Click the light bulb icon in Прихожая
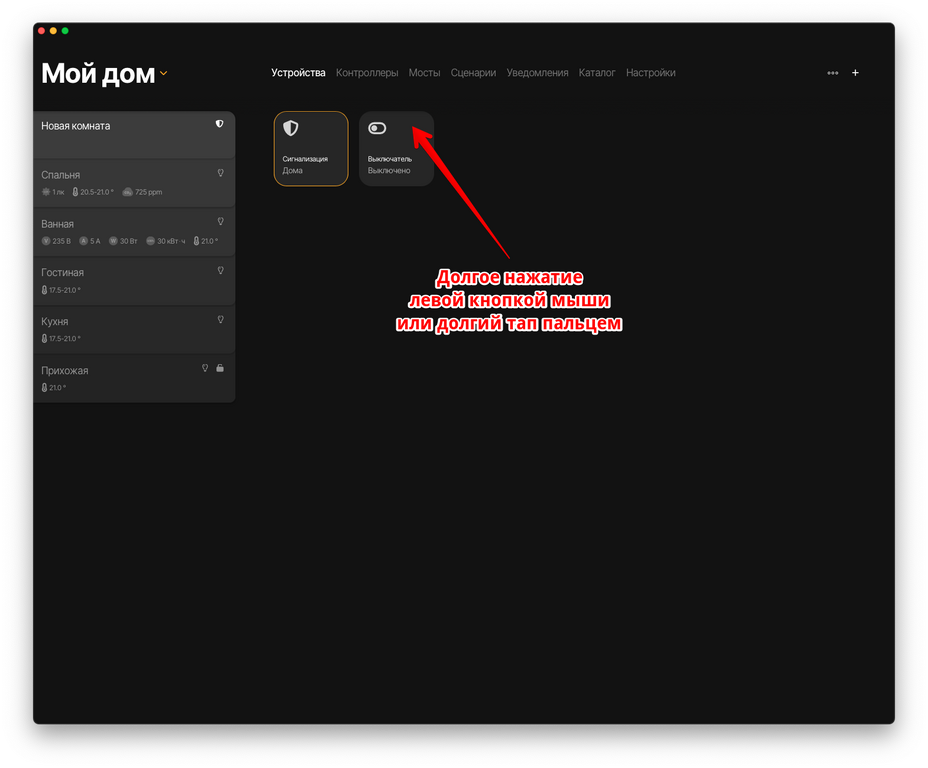 tap(205, 369)
